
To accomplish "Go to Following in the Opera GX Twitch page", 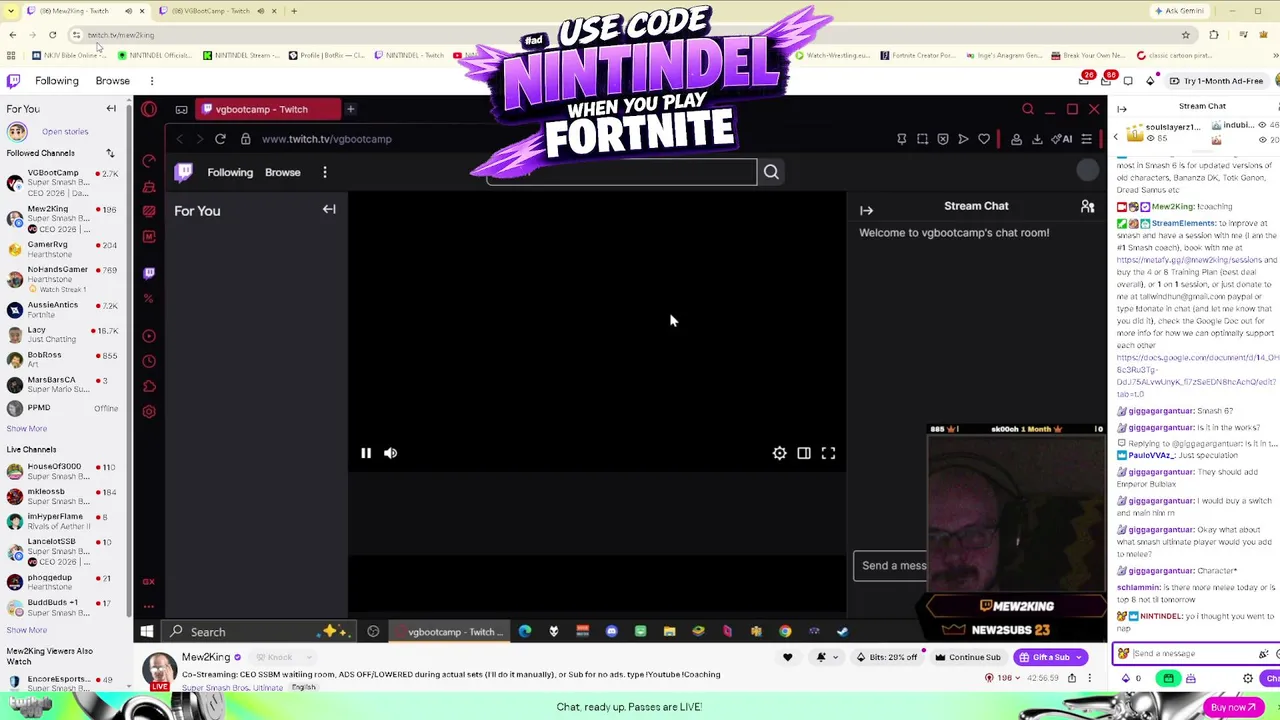I will pos(230,172).
